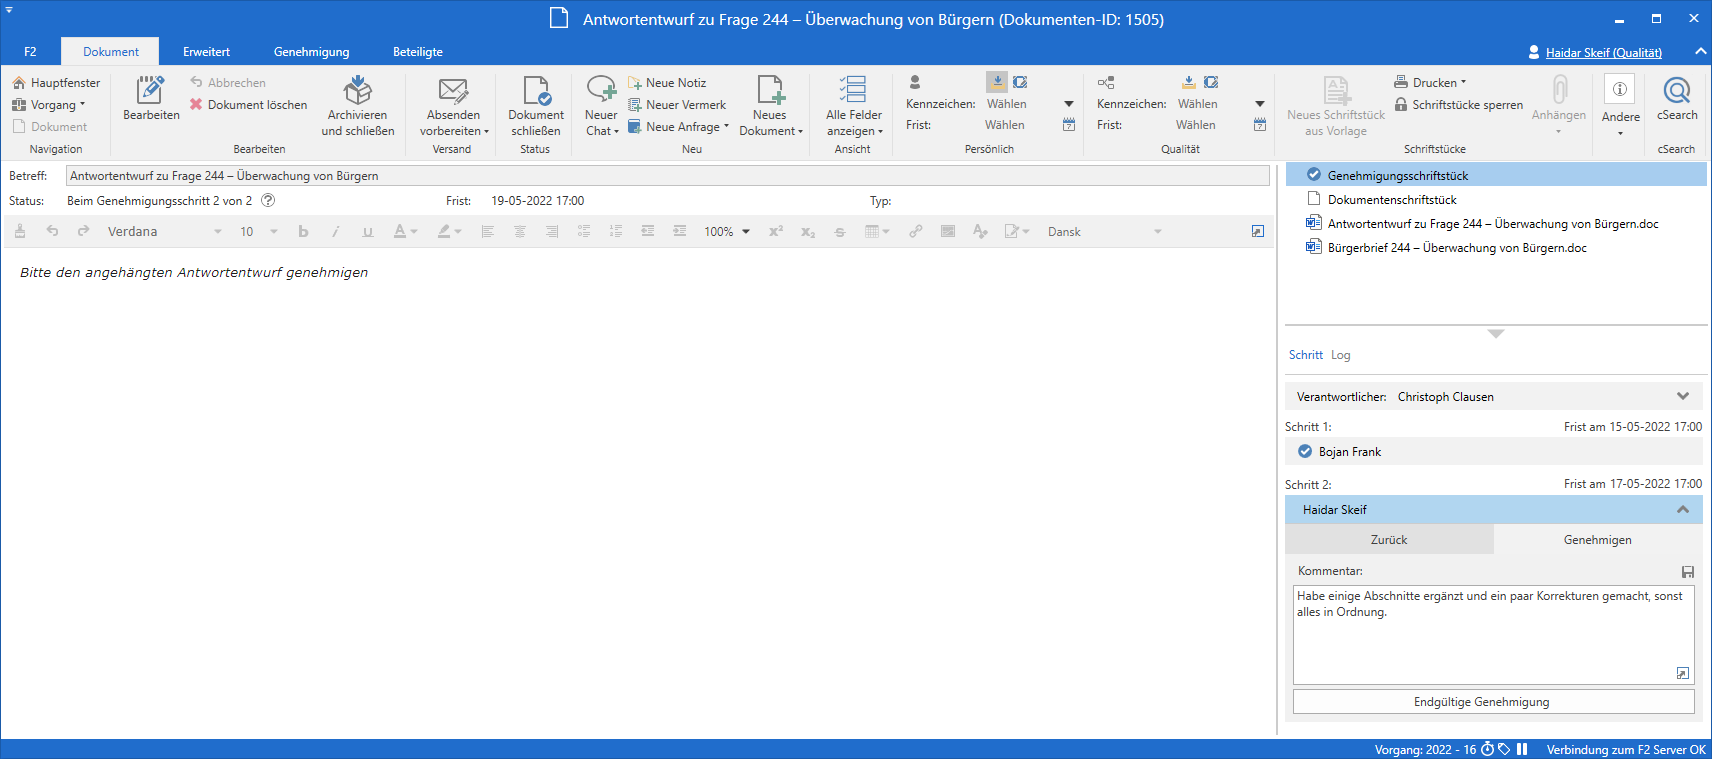The height and width of the screenshot is (759, 1712).
Task: Apply superscript formatting
Action: [775, 231]
